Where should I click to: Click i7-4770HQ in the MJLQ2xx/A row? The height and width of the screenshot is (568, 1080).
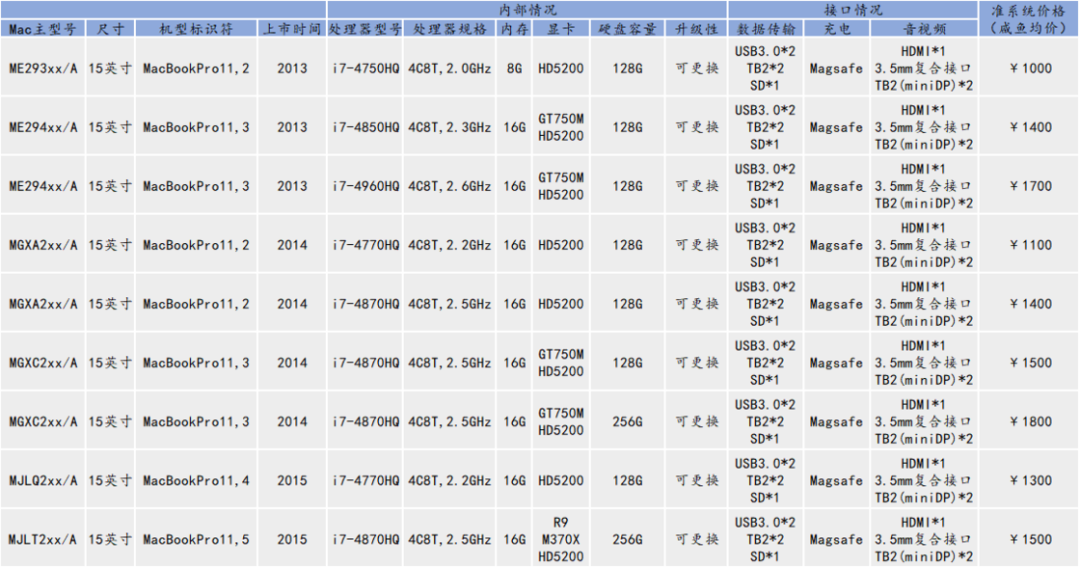365,481
